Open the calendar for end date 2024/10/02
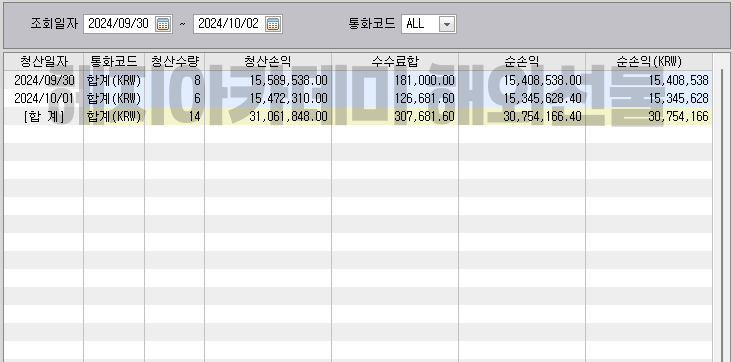Viewport: 733px width, 362px height. point(273,24)
